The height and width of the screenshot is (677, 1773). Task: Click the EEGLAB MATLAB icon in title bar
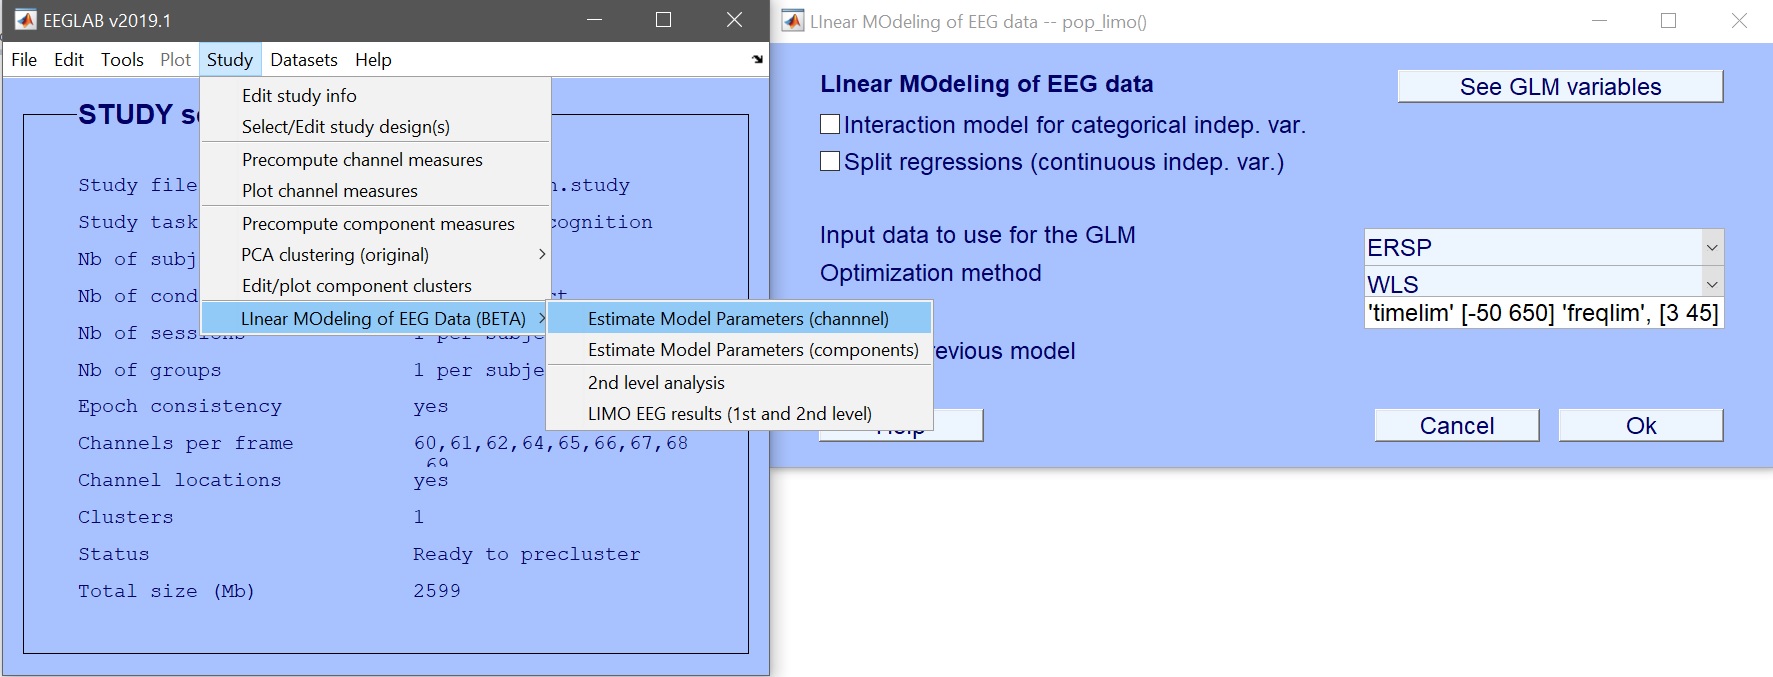pyautogui.click(x=25, y=20)
